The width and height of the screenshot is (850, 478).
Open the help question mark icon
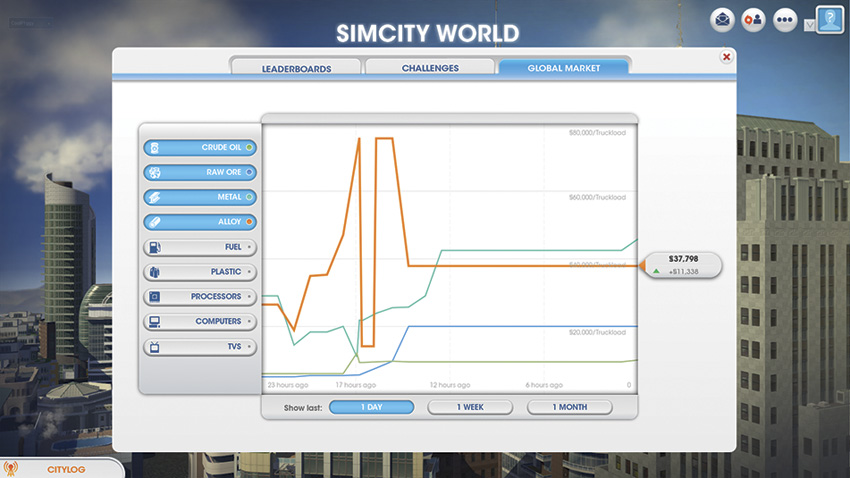tap(830, 20)
